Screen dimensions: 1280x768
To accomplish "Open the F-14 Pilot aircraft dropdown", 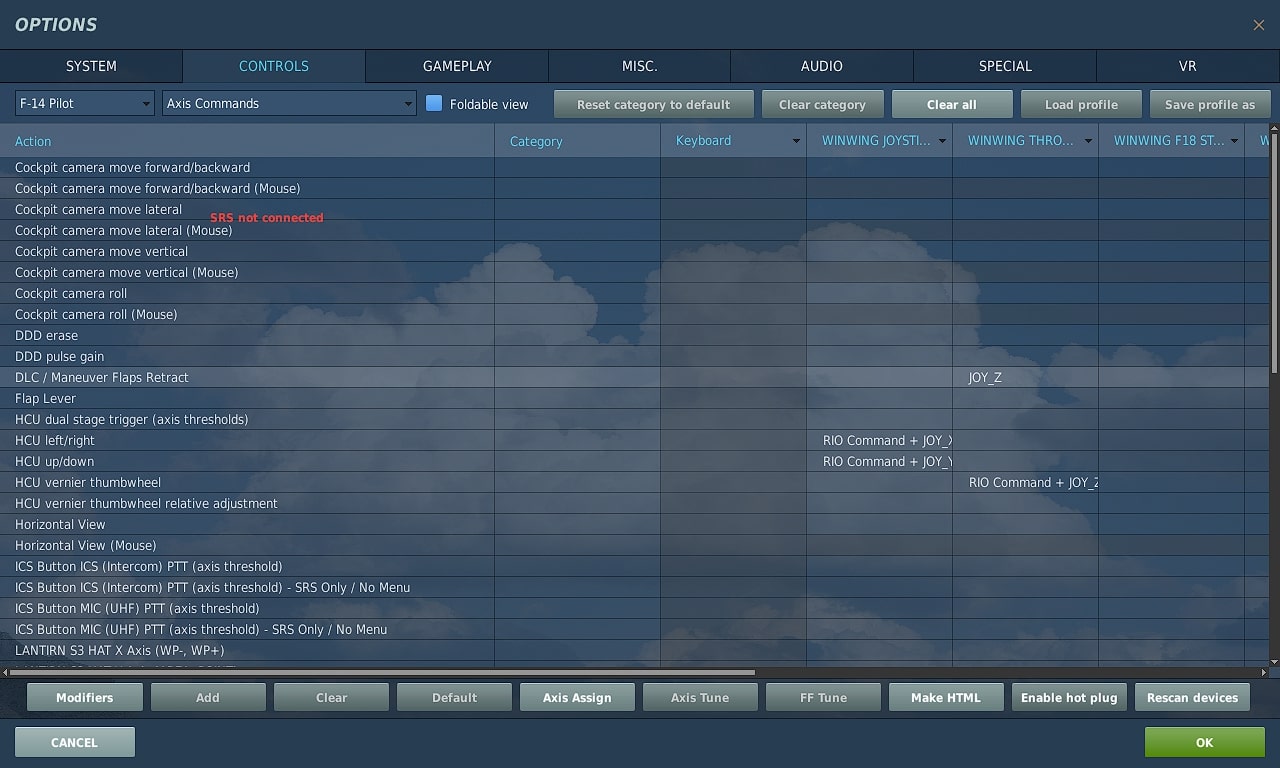I will pyautogui.click(x=84, y=103).
